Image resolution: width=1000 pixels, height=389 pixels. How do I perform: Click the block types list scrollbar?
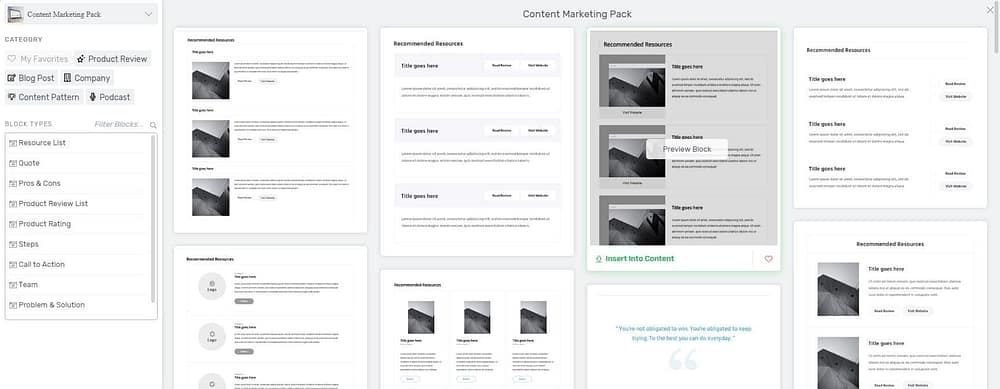pyautogui.click(x=153, y=218)
